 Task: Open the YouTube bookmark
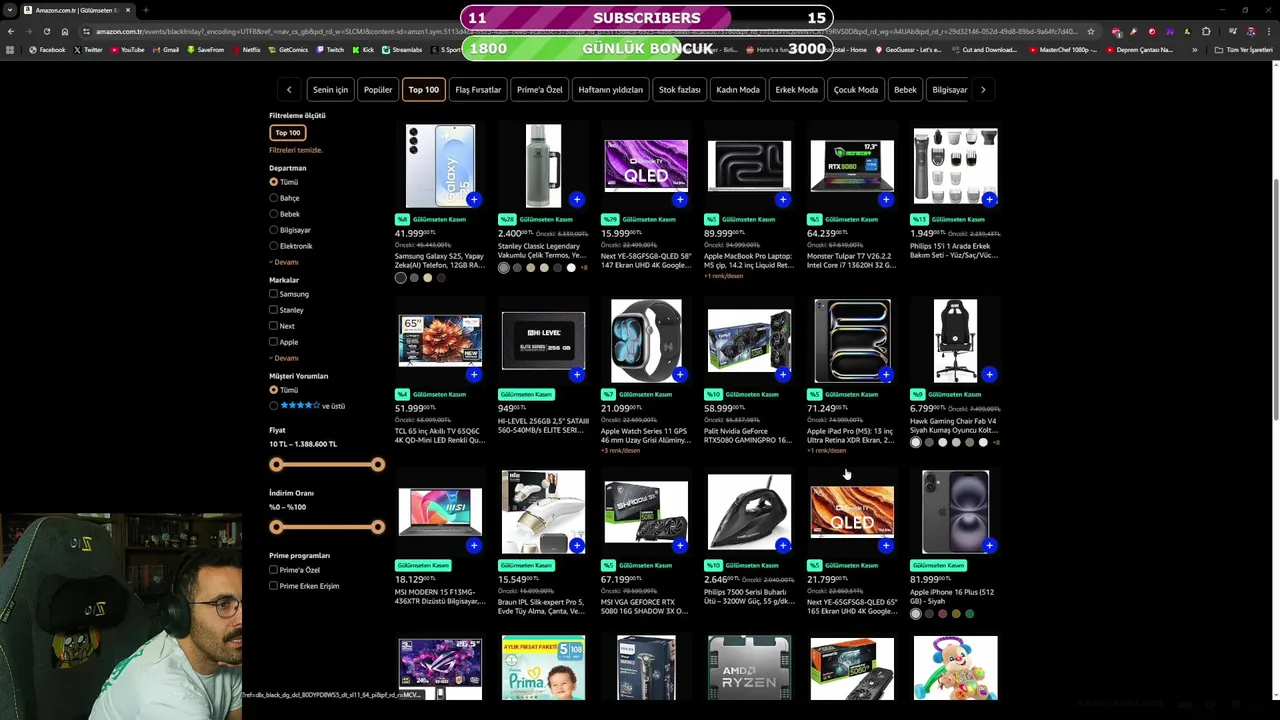click(x=126, y=49)
